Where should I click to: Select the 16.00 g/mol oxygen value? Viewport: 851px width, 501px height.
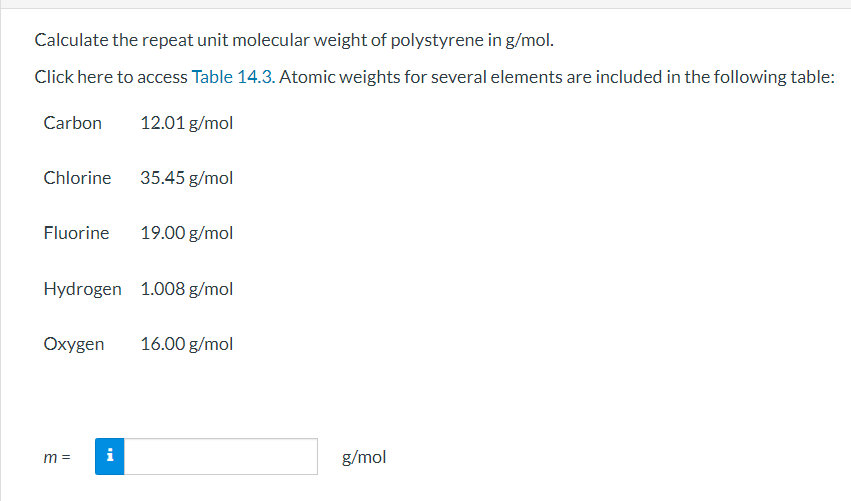point(187,344)
